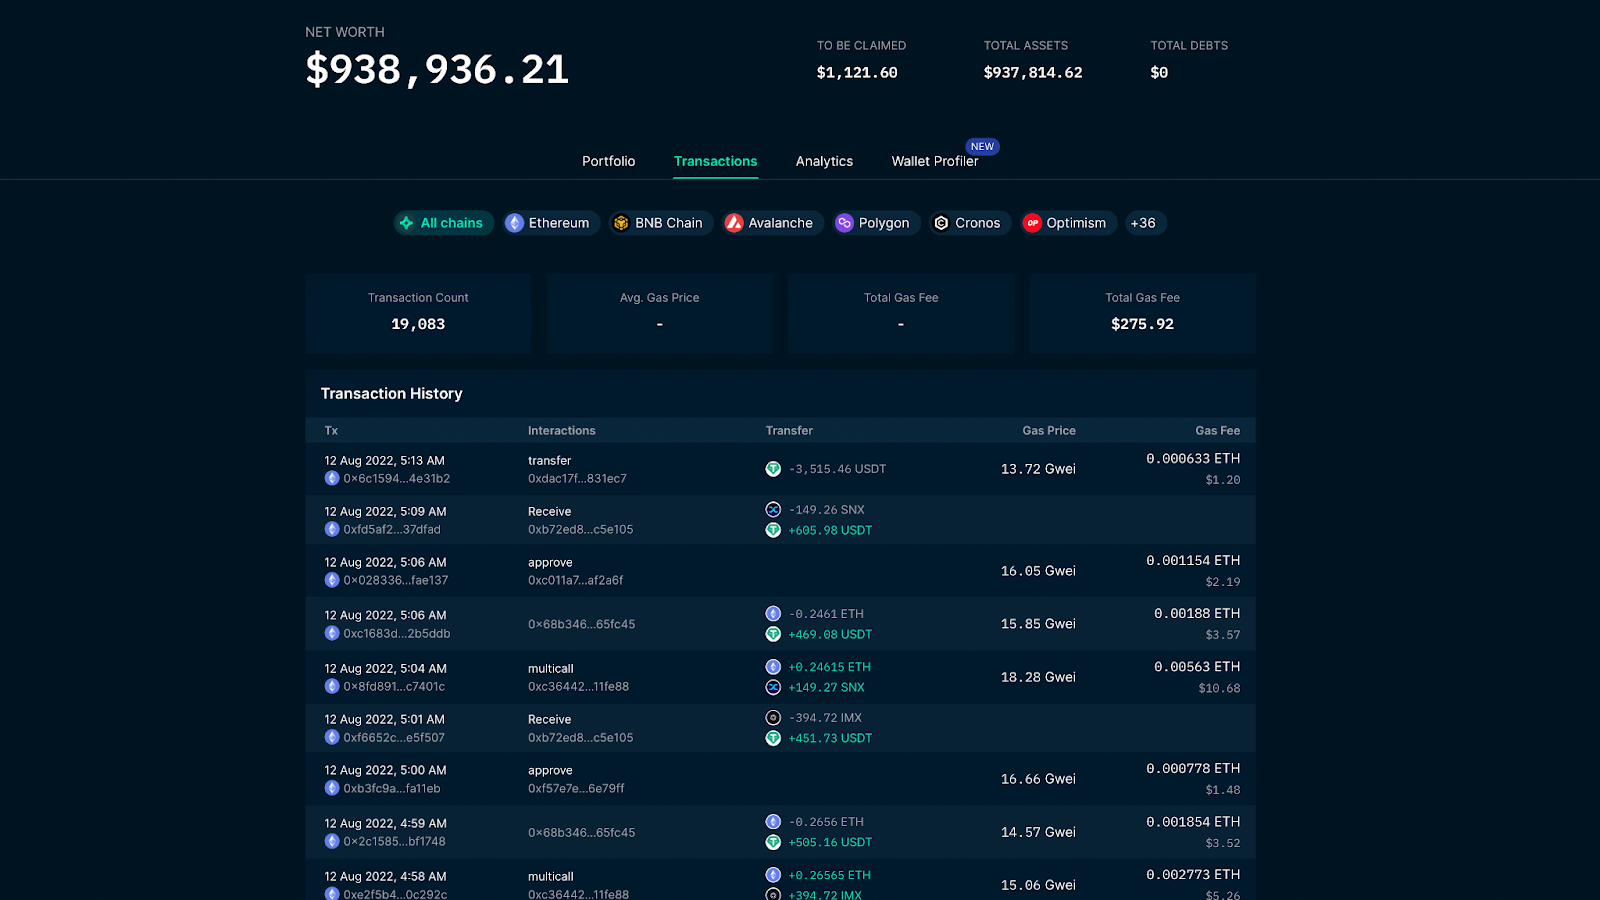Viewport: 1600px width, 900px height.
Task: Toggle the IMX token icon in the Receive row
Action: tap(772, 717)
